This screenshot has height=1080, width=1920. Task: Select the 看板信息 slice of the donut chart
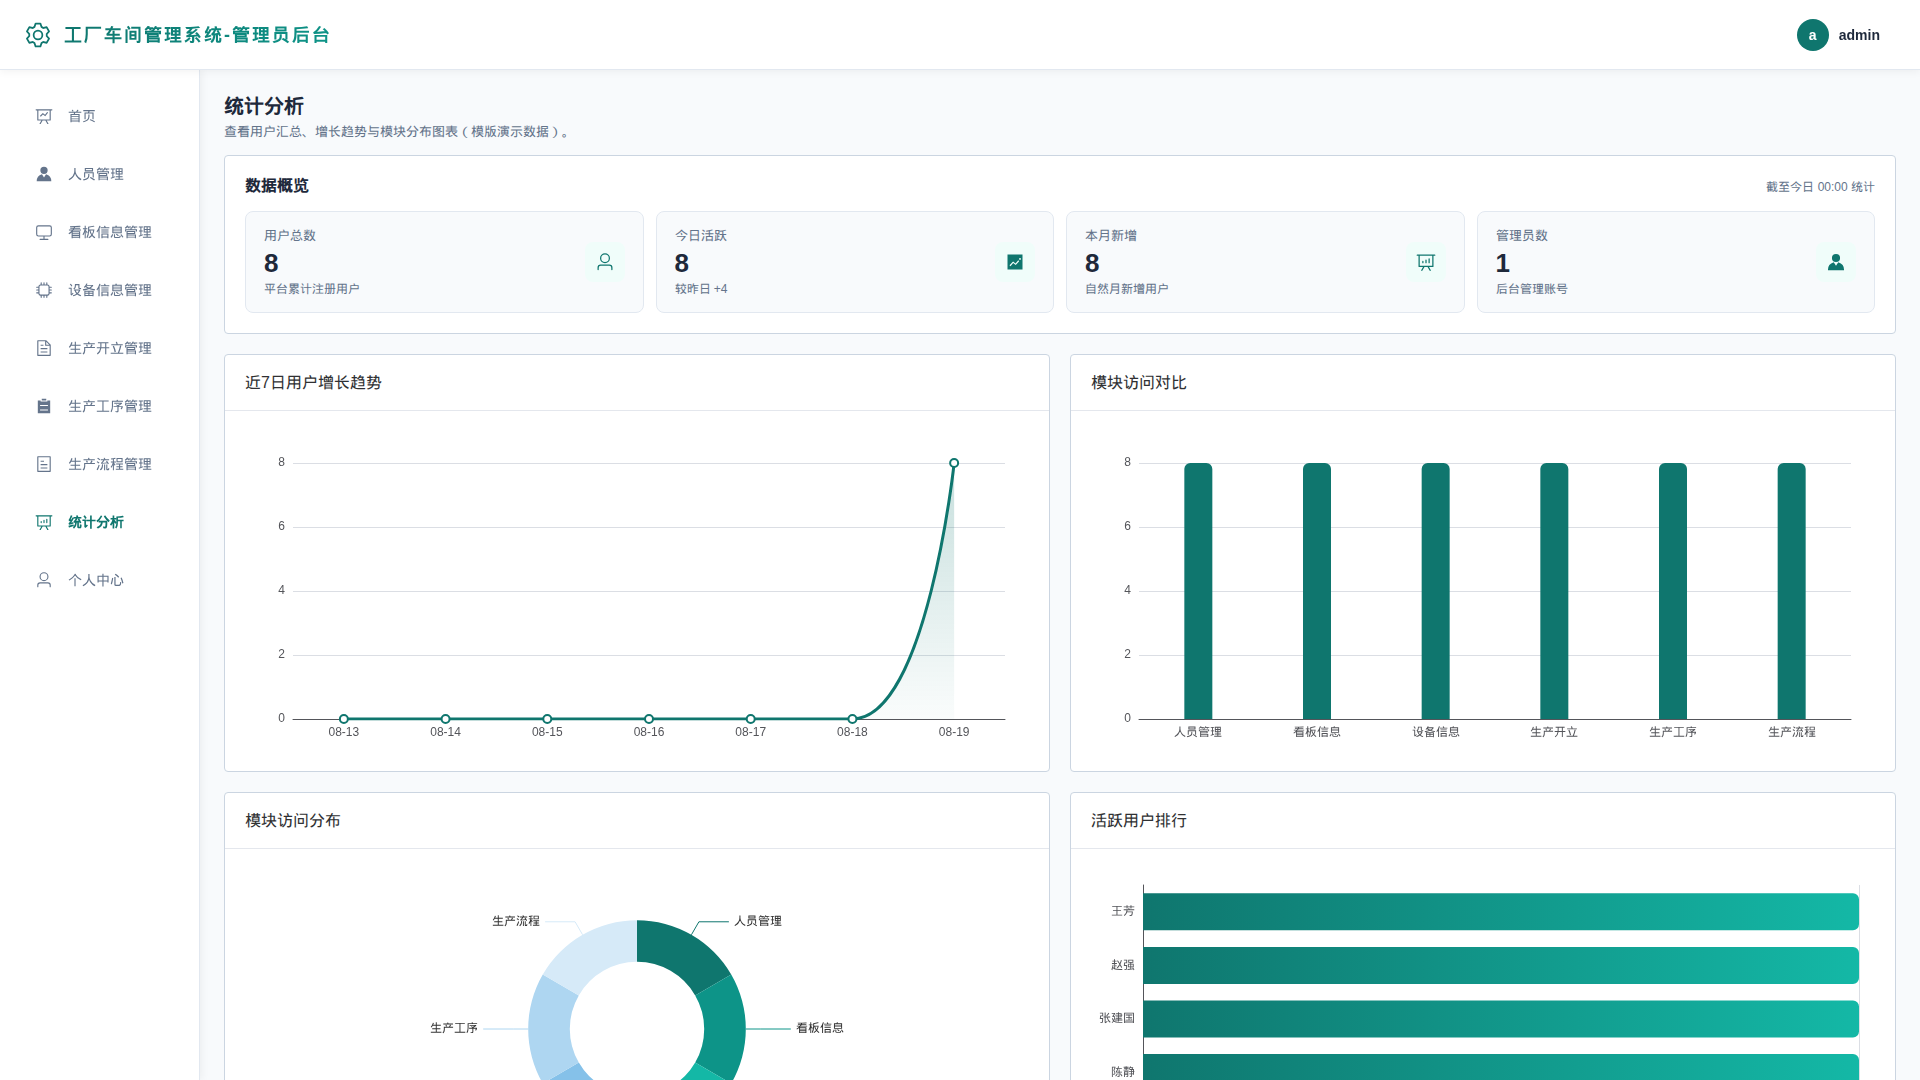(x=725, y=1030)
